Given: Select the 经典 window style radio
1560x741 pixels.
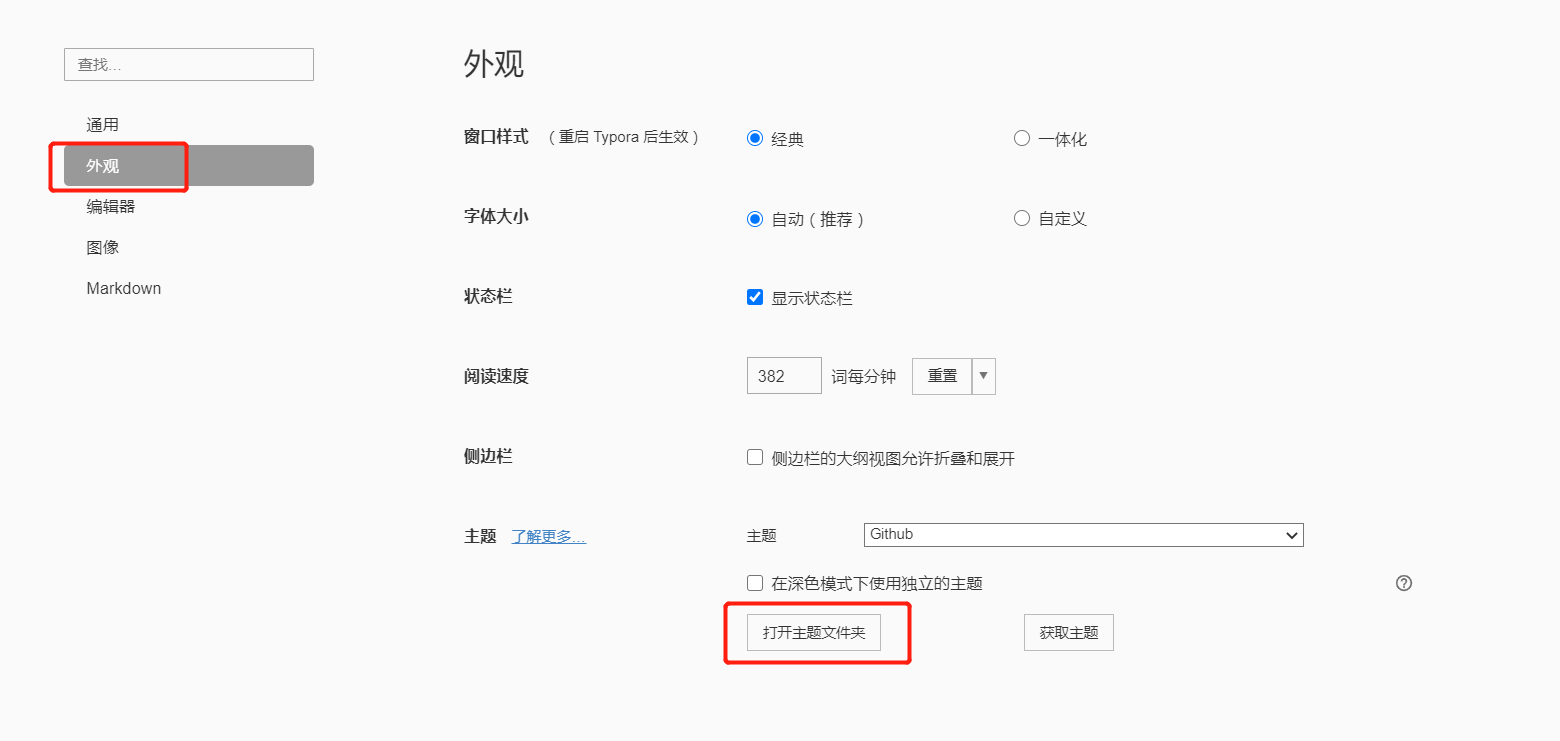Looking at the screenshot, I should coord(755,138).
